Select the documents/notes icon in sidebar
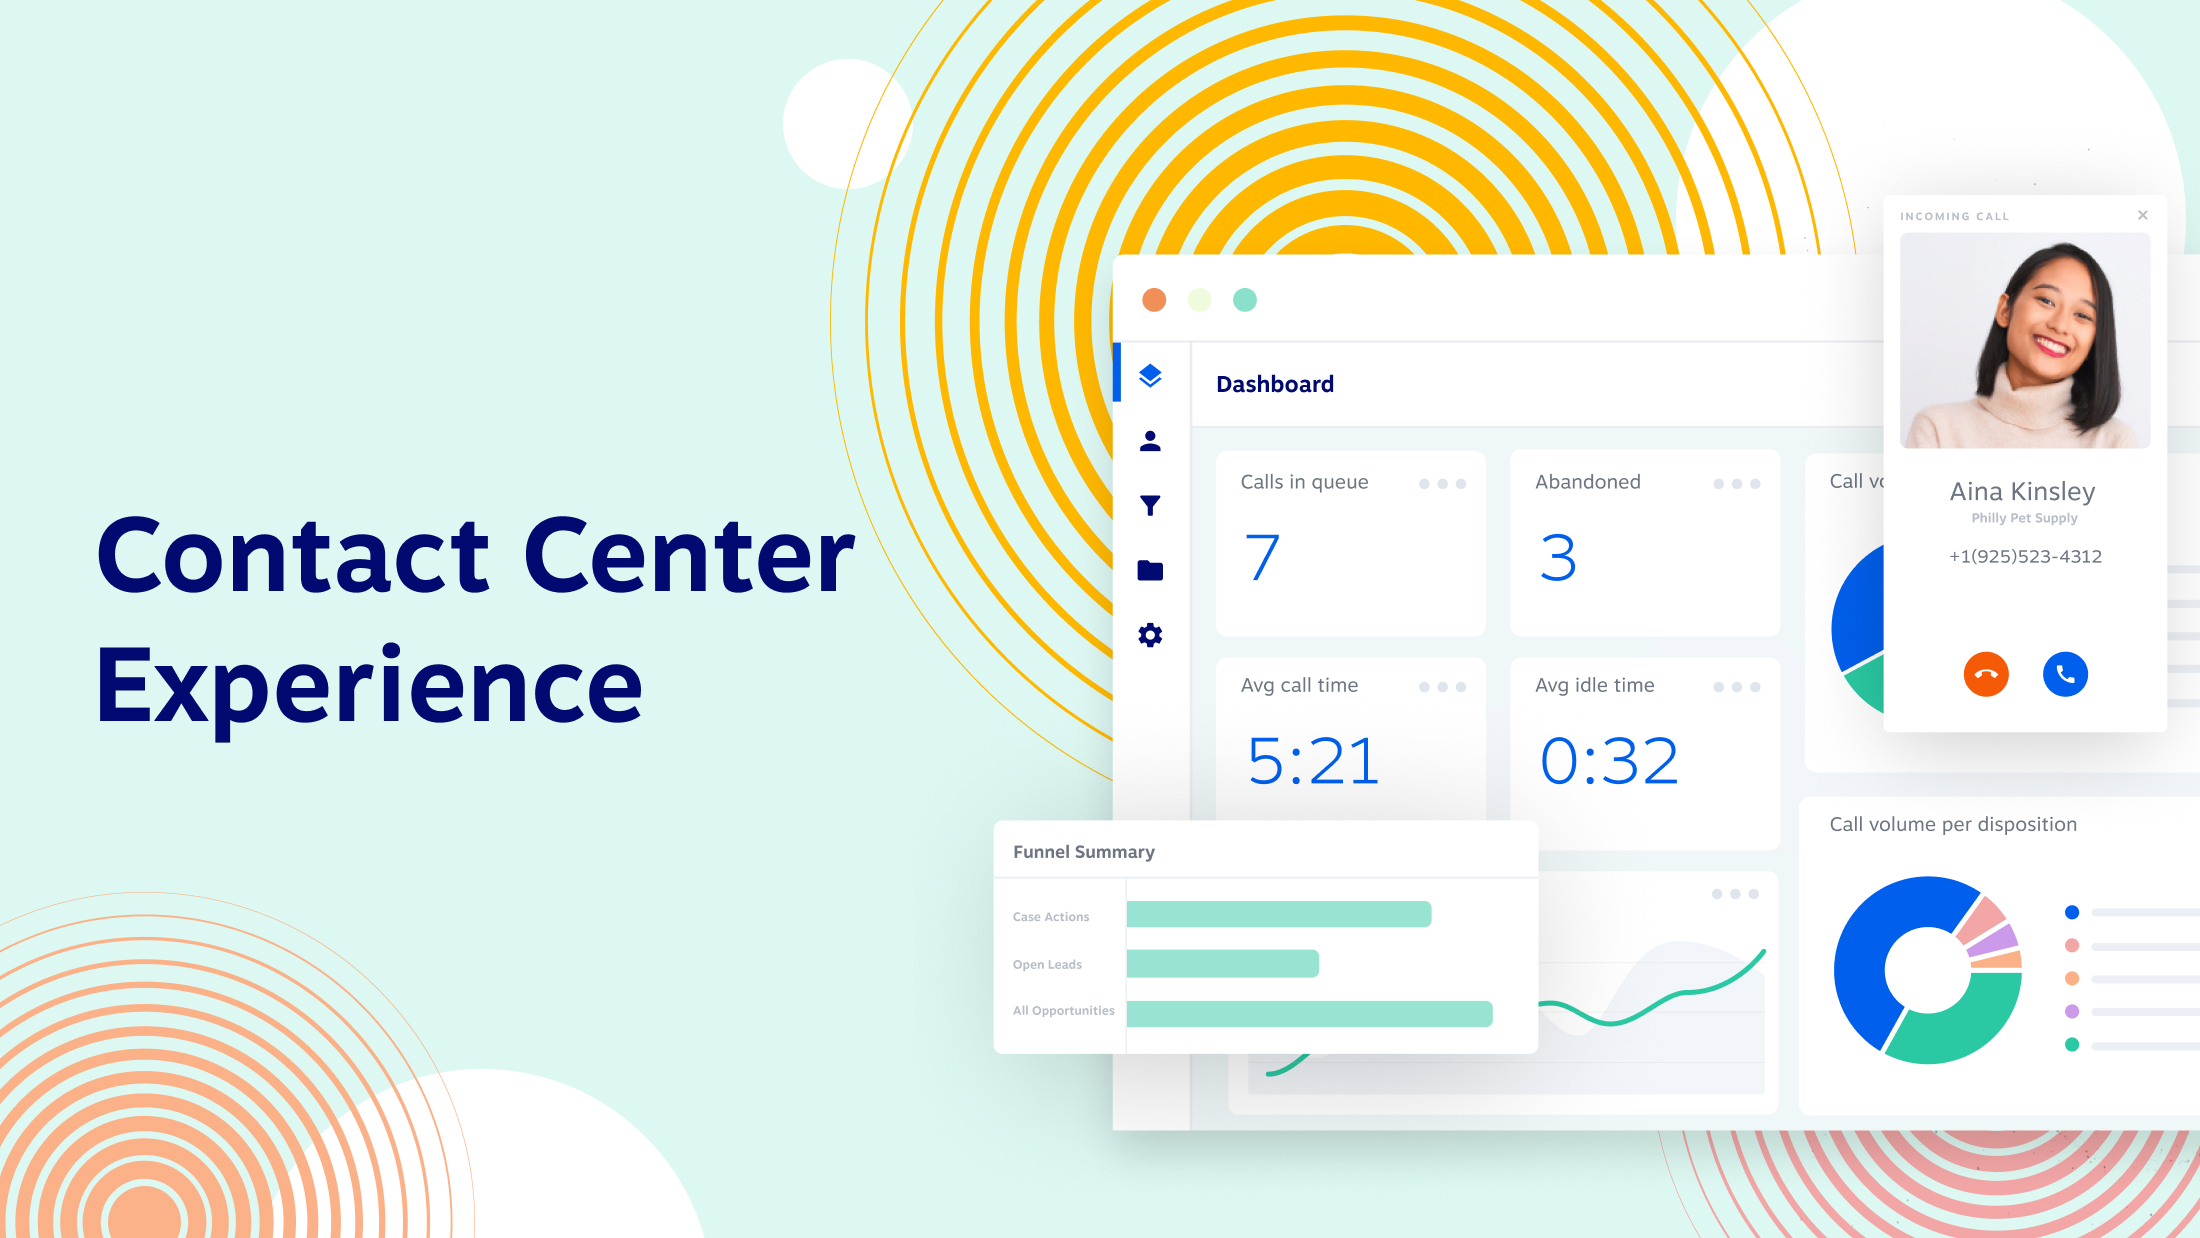2200x1238 pixels. tap(1151, 570)
